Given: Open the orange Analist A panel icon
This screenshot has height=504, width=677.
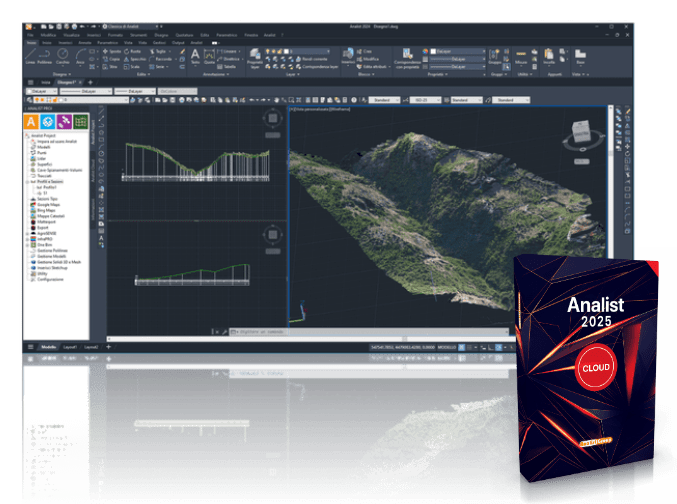Looking at the screenshot, I should point(32,122).
